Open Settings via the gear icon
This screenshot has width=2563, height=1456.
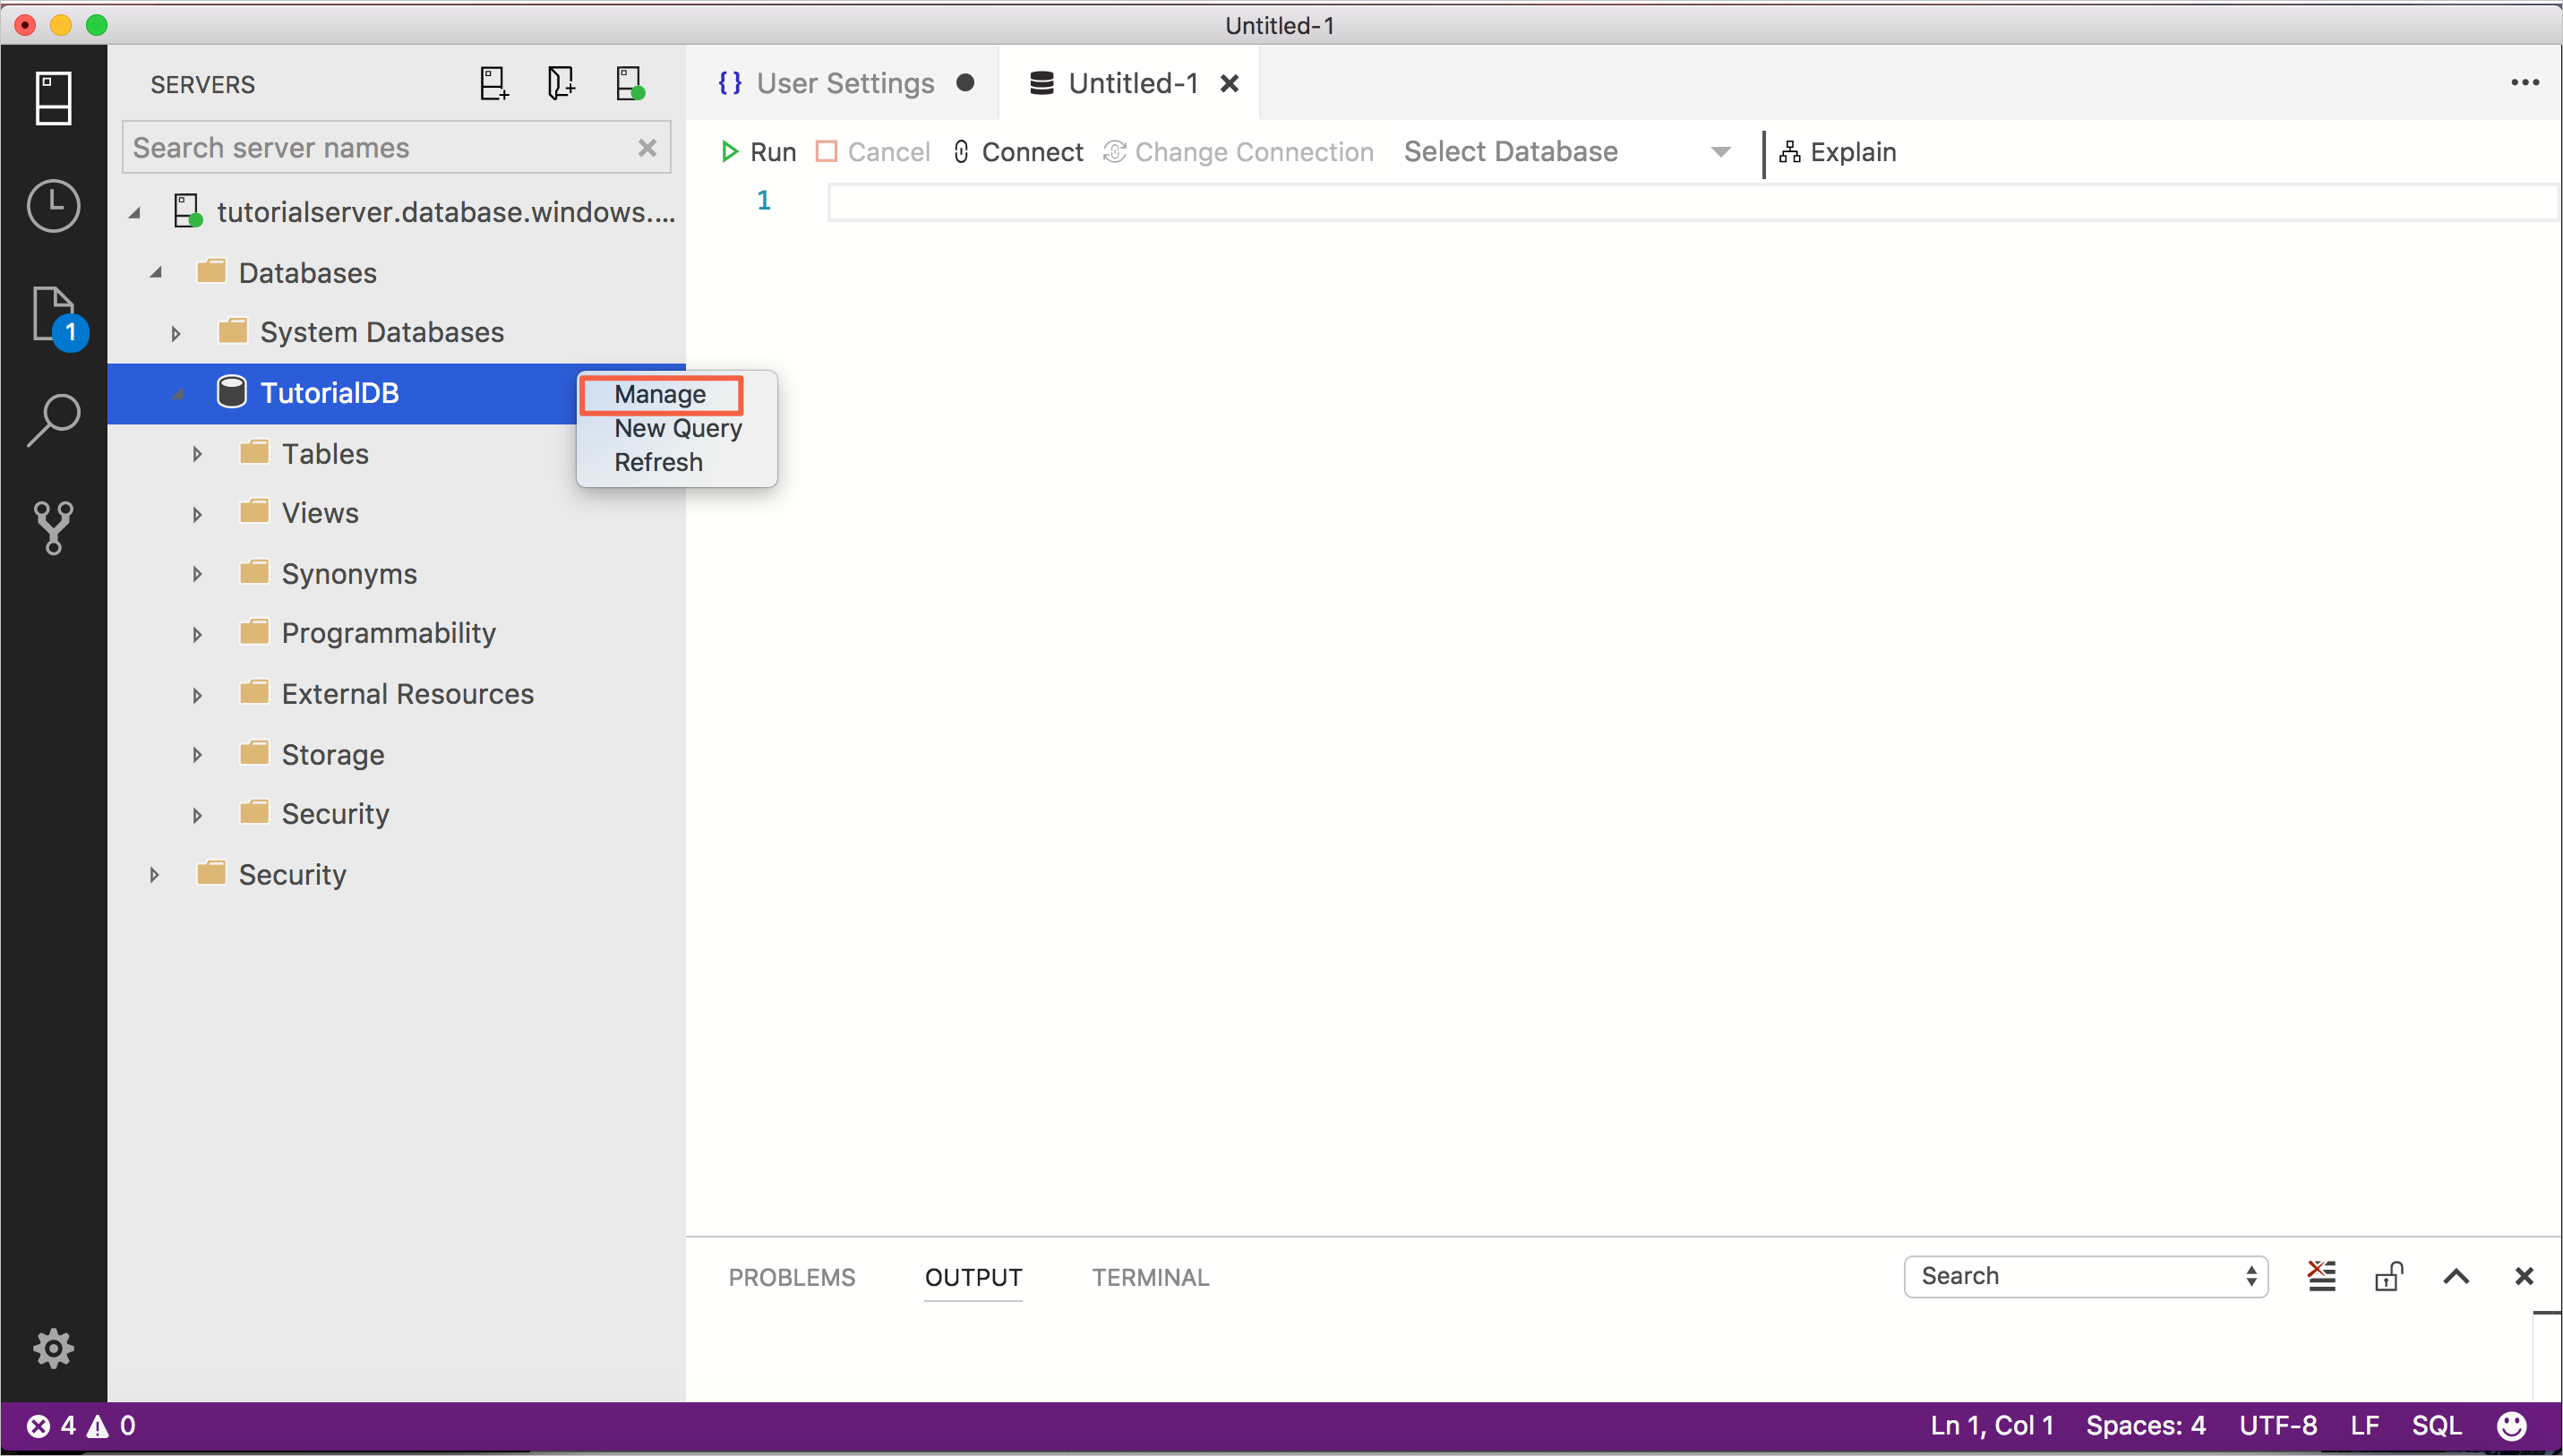coord(53,1348)
